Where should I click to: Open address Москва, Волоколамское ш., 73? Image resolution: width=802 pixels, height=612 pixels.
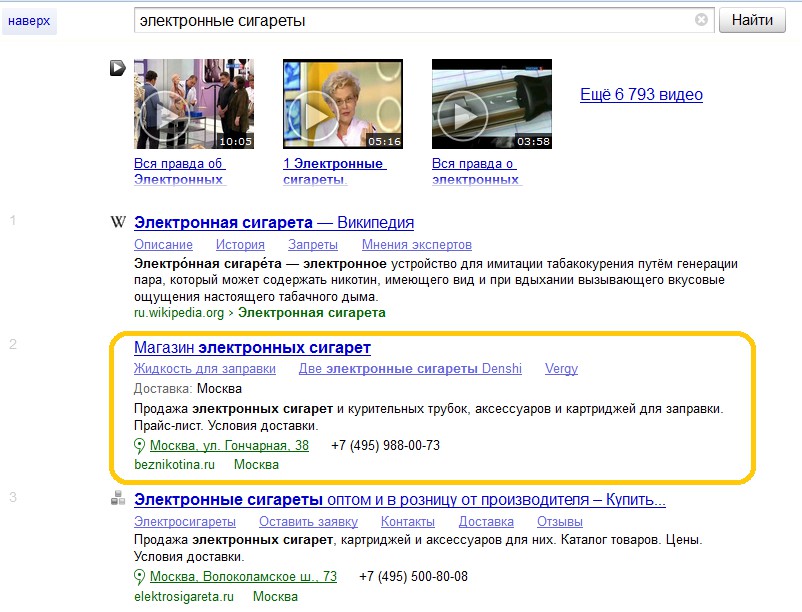click(x=243, y=576)
